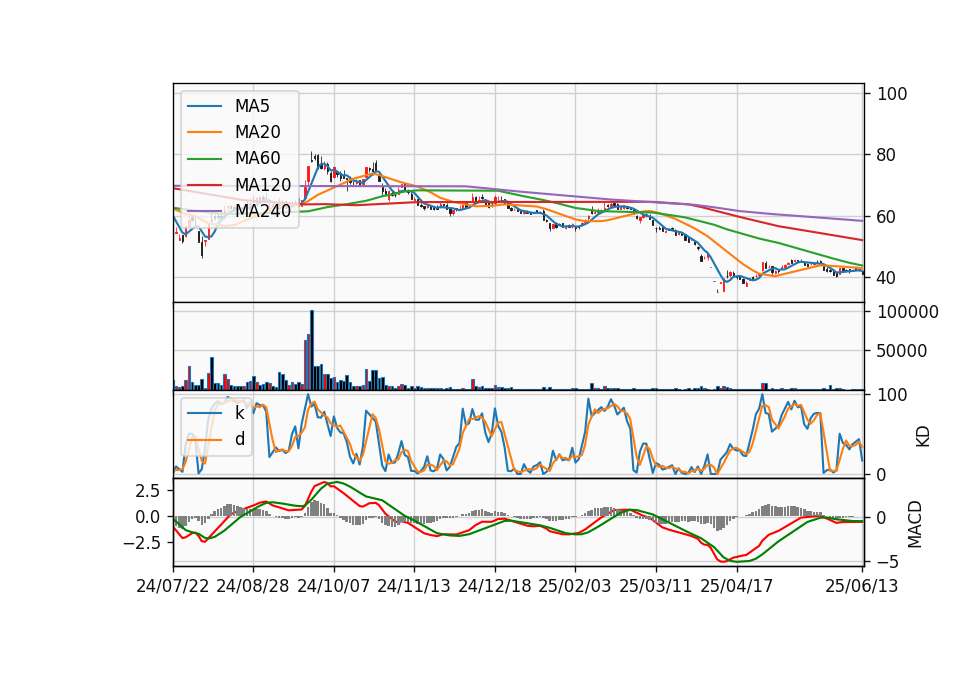960x690 pixels.
Task: Click the MA240 legend label
Action: tap(263, 211)
